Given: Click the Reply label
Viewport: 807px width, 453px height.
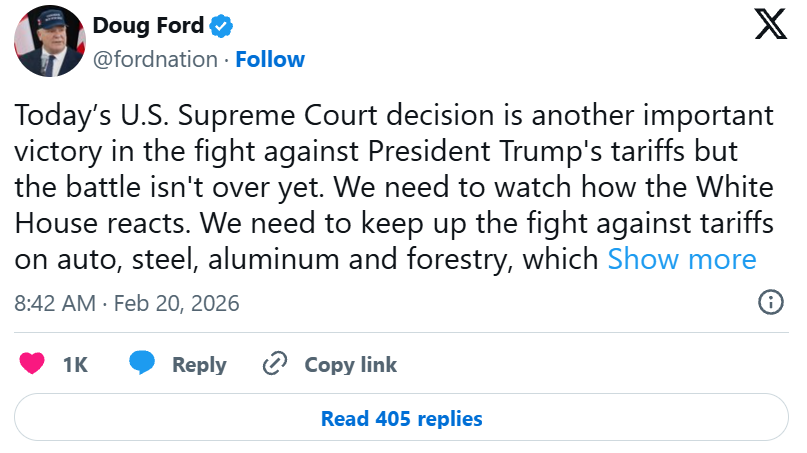Looking at the screenshot, I should coord(199,365).
